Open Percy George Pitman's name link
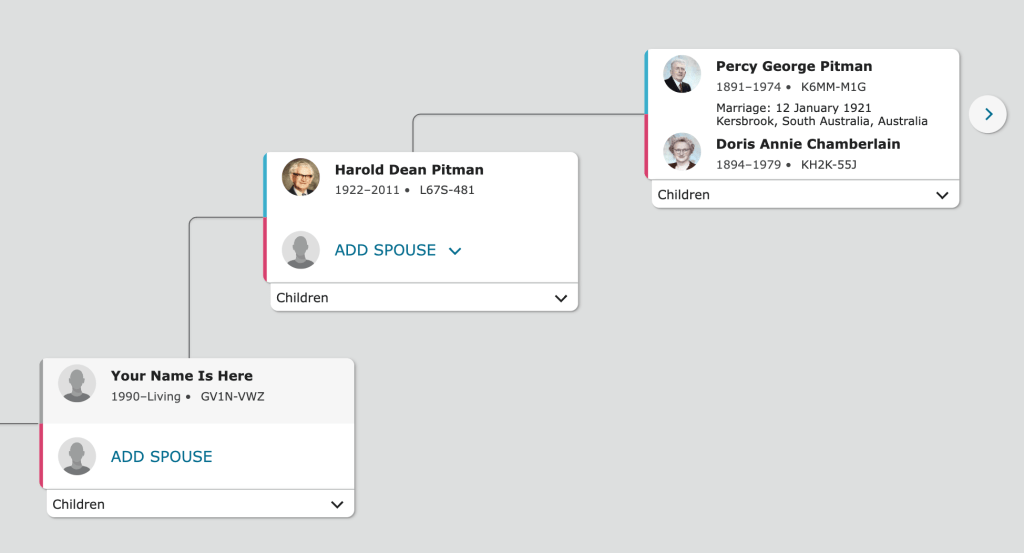The height and width of the screenshot is (553, 1024). click(x=794, y=67)
